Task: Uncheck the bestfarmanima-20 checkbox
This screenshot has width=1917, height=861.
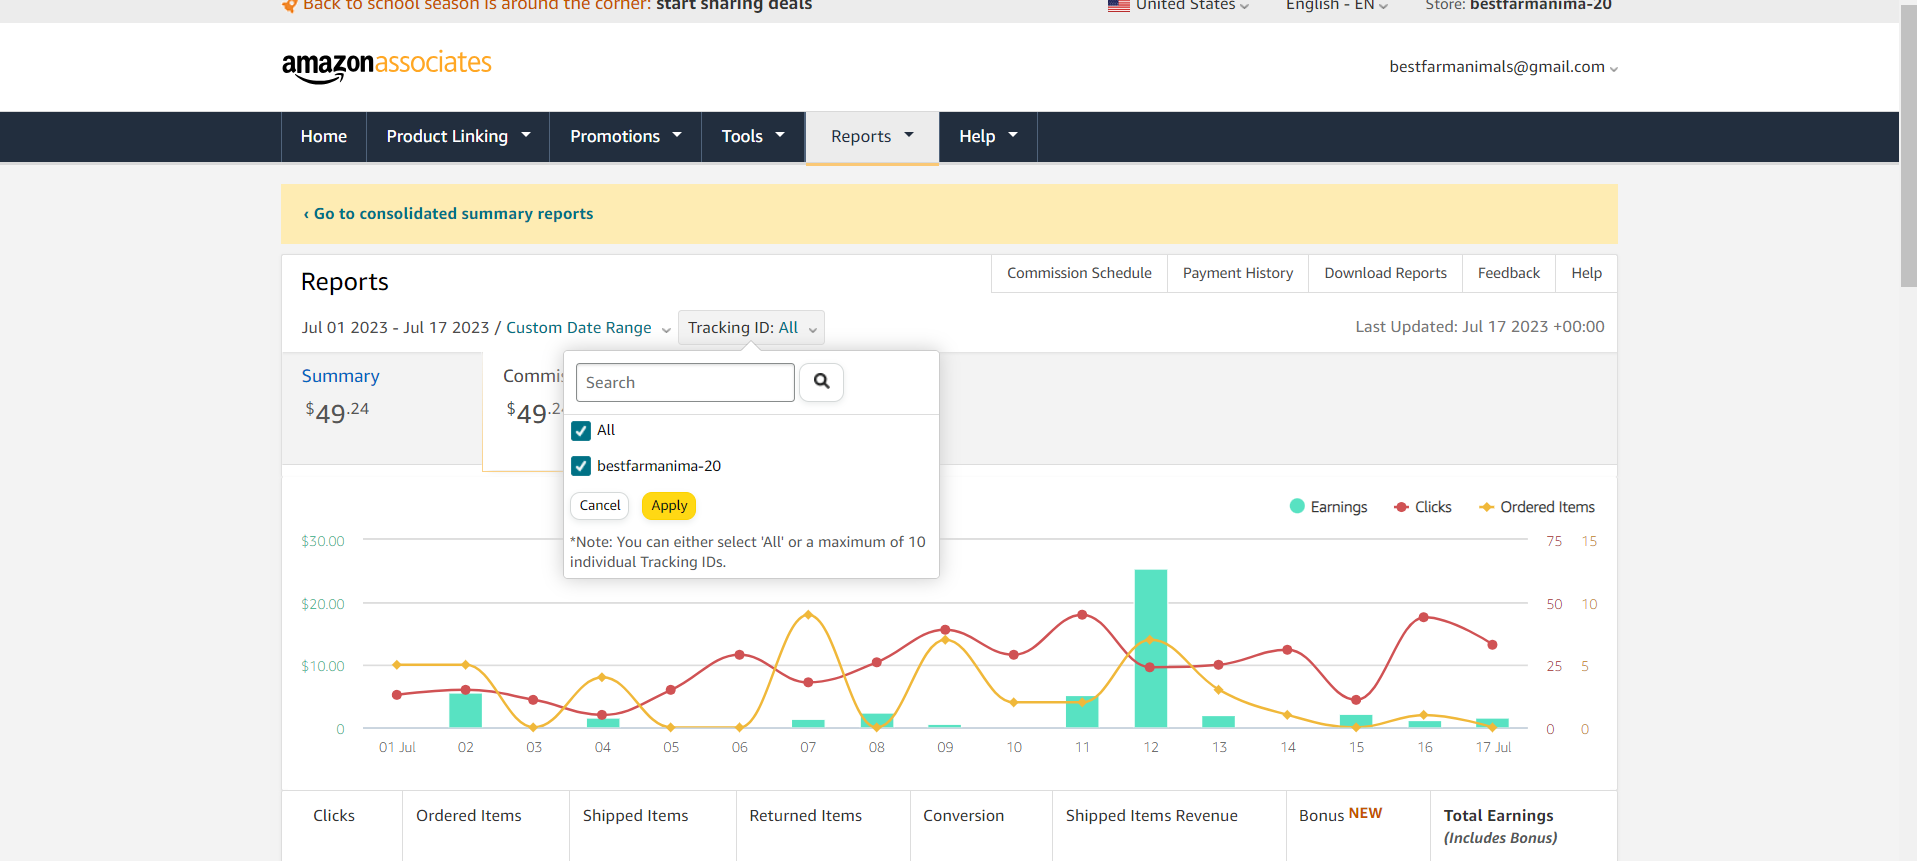Action: pyautogui.click(x=581, y=466)
